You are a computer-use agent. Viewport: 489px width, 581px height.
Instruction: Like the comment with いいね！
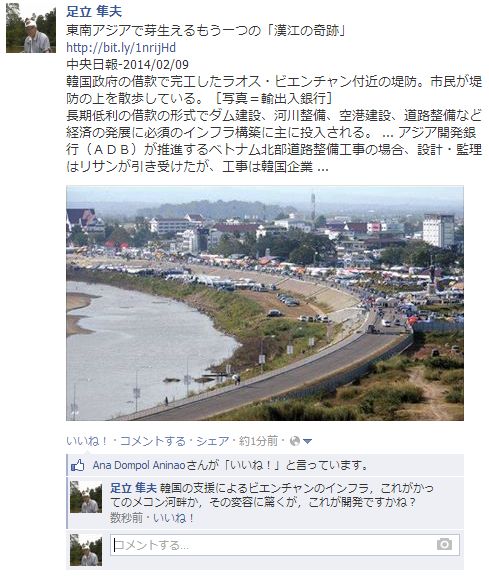click(x=173, y=518)
